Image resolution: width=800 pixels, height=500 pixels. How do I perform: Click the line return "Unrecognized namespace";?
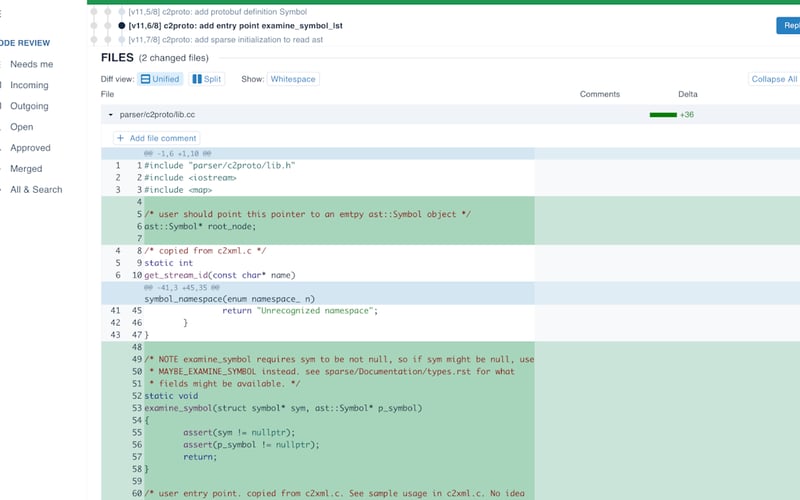point(300,311)
